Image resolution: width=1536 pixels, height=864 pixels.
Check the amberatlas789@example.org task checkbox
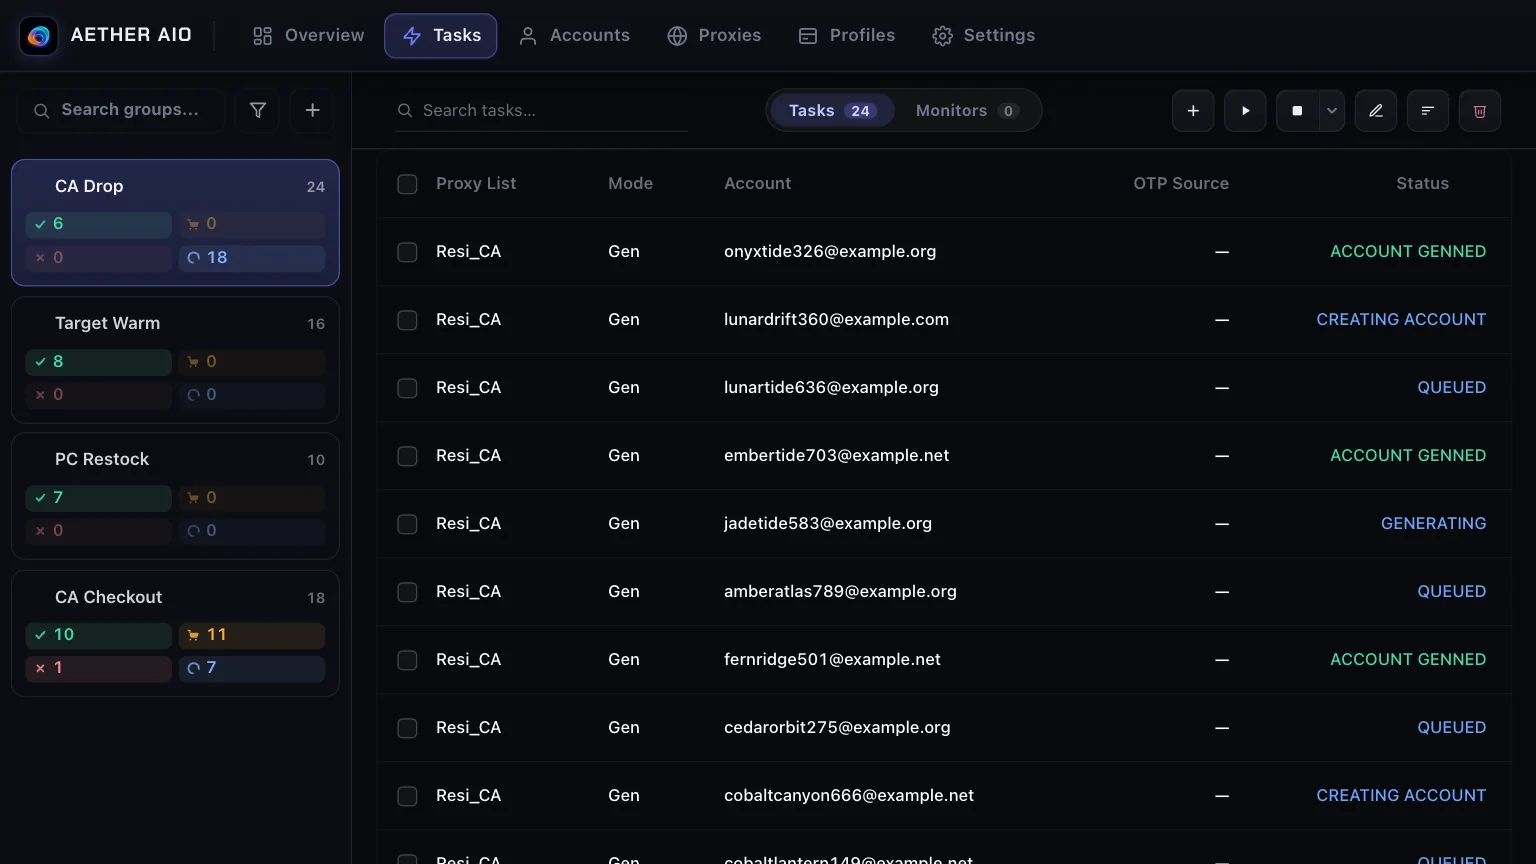(x=407, y=592)
